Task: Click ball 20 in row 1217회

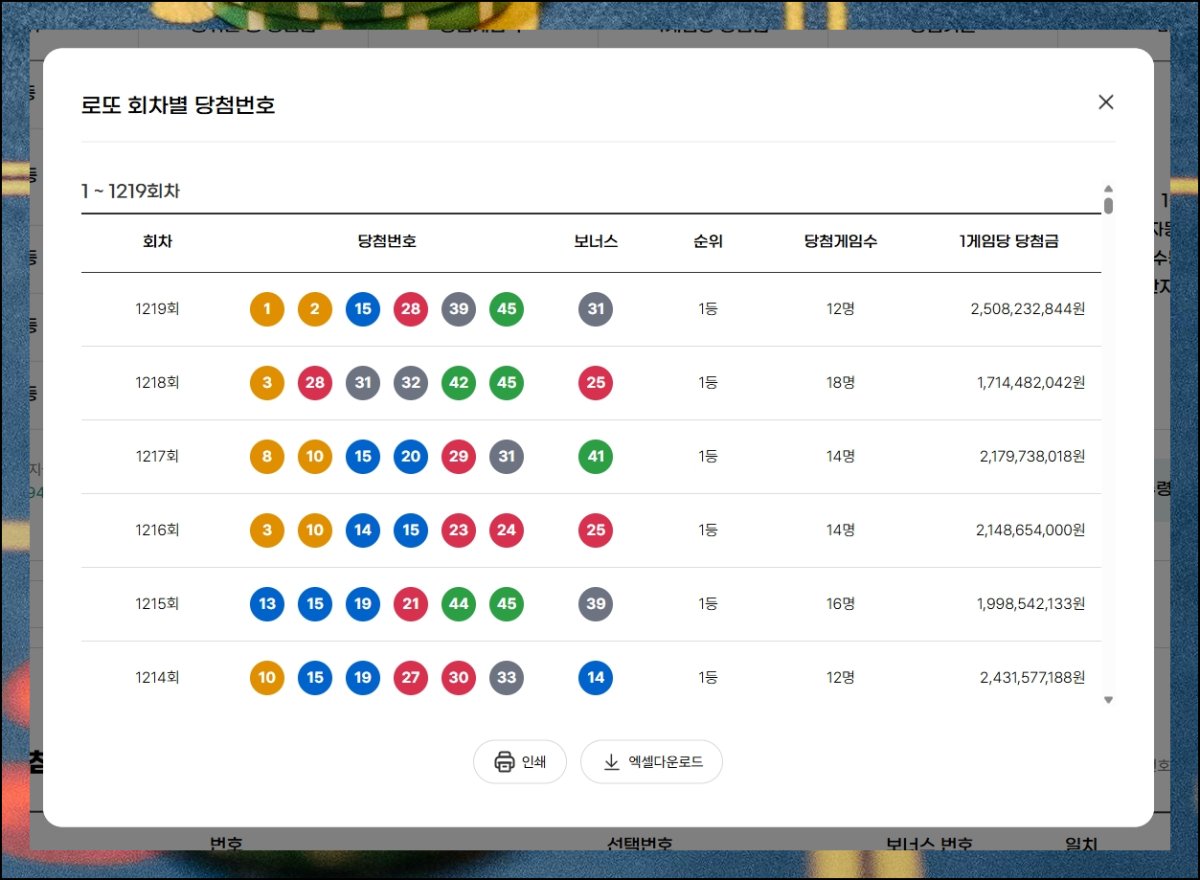Action: (411, 457)
